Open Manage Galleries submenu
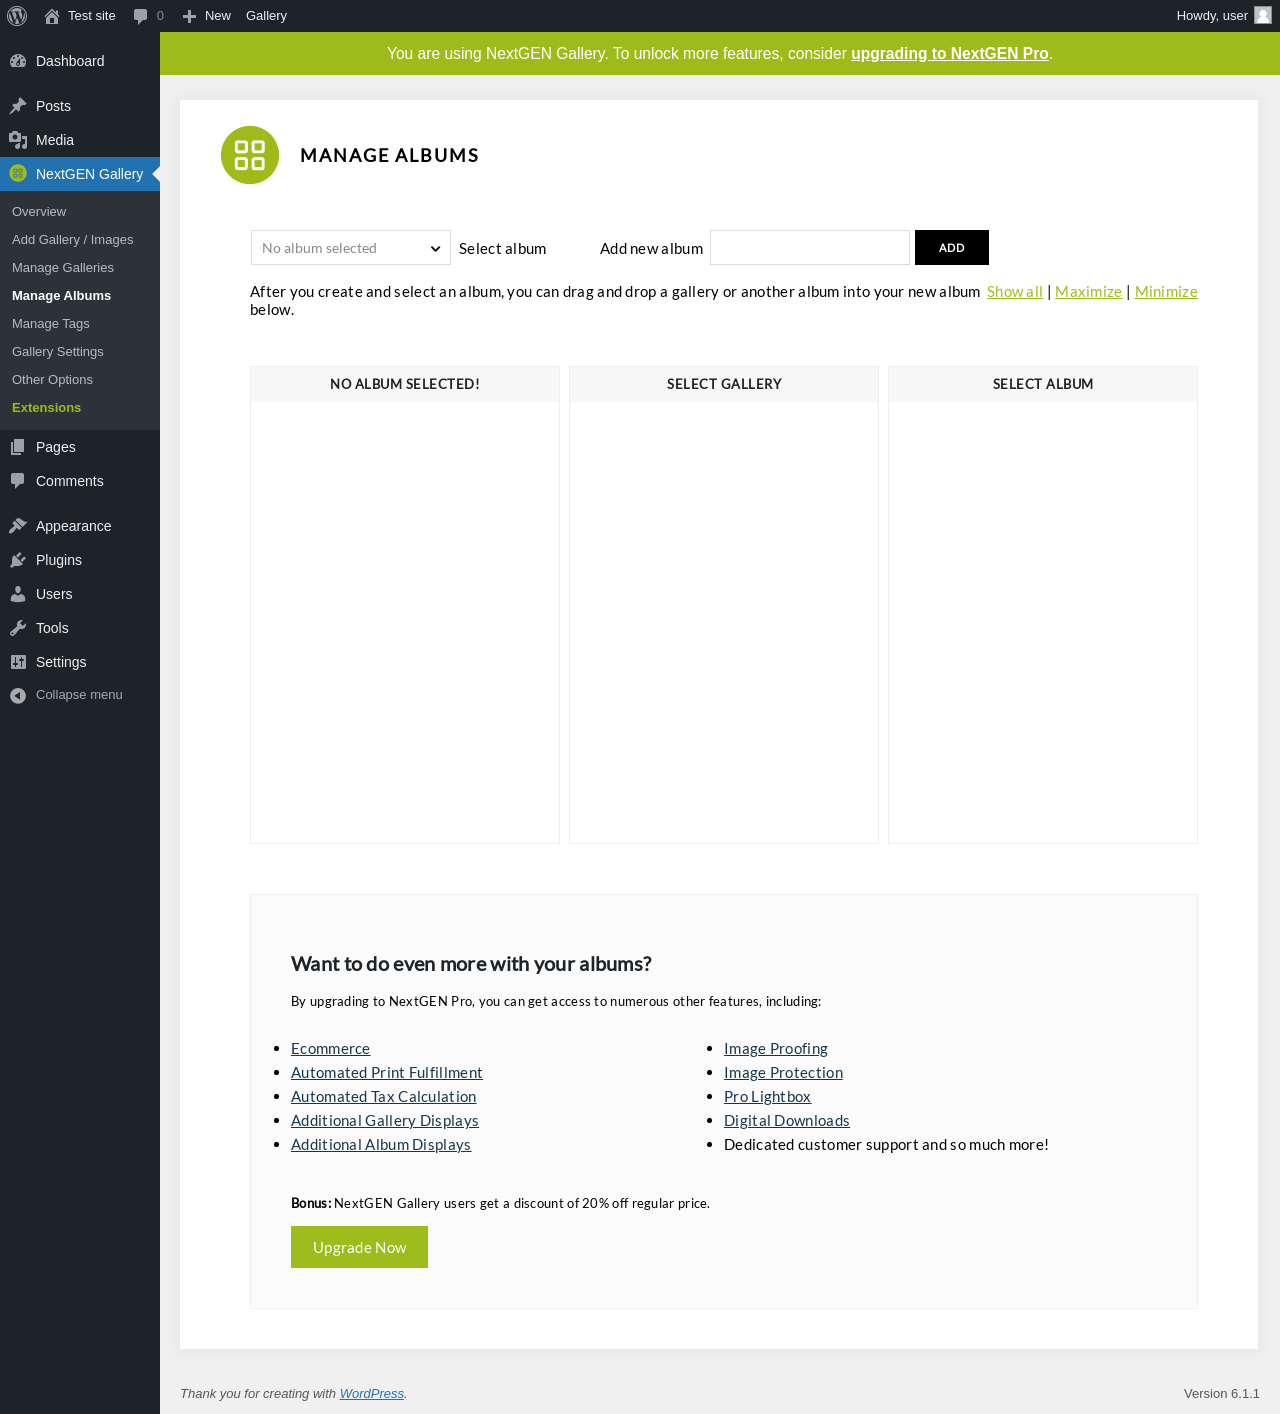This screenshot has width=1280, height=1414. (63, 268)
